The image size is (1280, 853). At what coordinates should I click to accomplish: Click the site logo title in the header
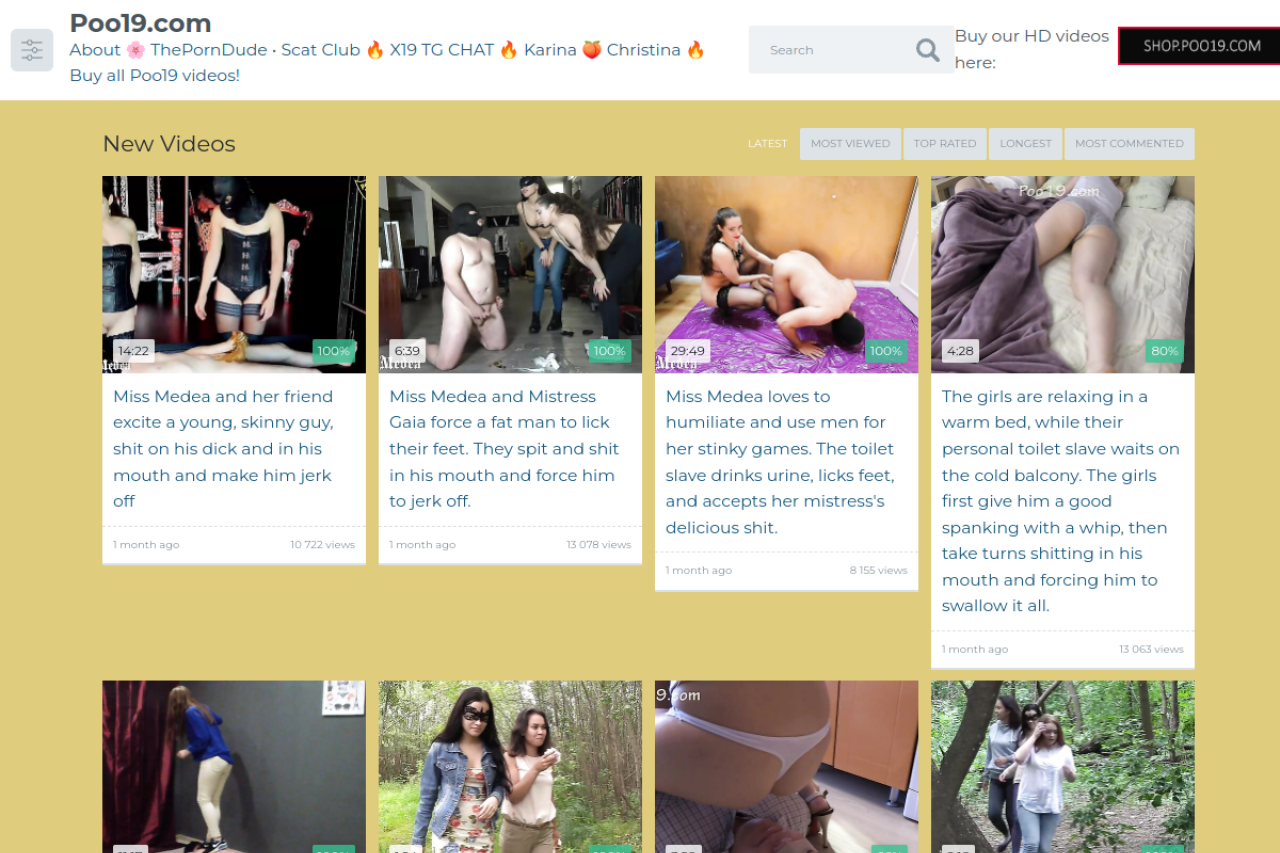(140, 23)
